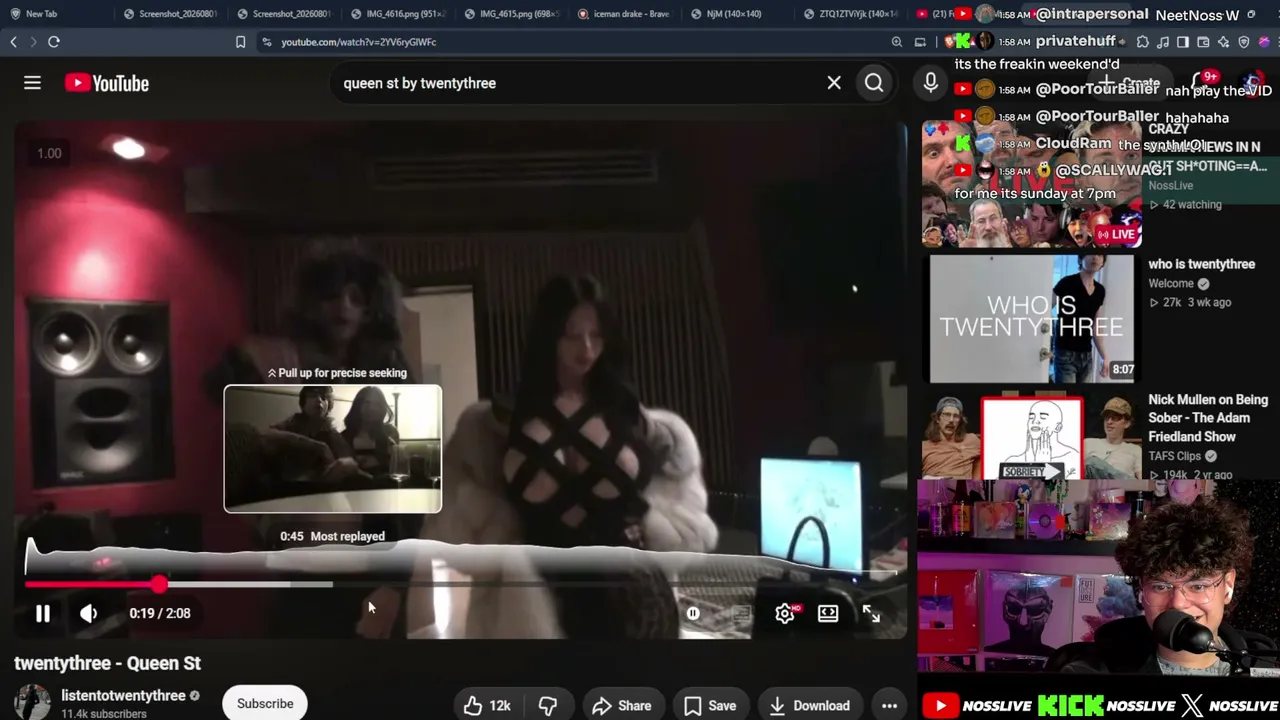Click the VPN shield icon in toolbar
Image resolution: width=1280 pixels, height=720 pixels.
click(1244, 42)
